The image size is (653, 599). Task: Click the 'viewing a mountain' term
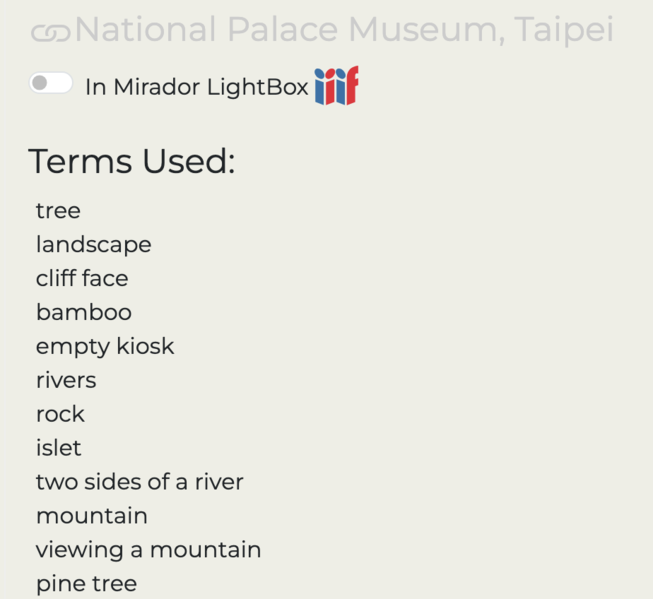(x=148, y=550)
